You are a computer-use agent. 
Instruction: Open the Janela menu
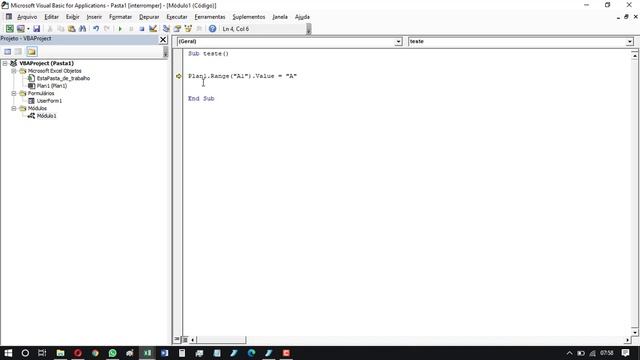coord(280,17)
